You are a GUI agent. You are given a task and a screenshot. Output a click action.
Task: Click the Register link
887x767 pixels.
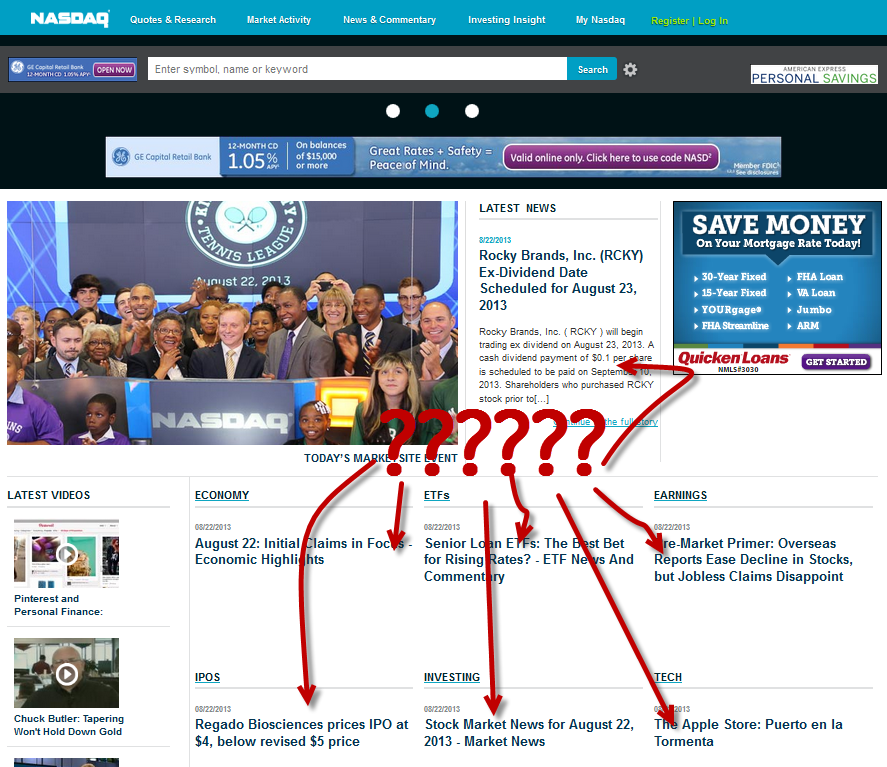pos(670,21)
